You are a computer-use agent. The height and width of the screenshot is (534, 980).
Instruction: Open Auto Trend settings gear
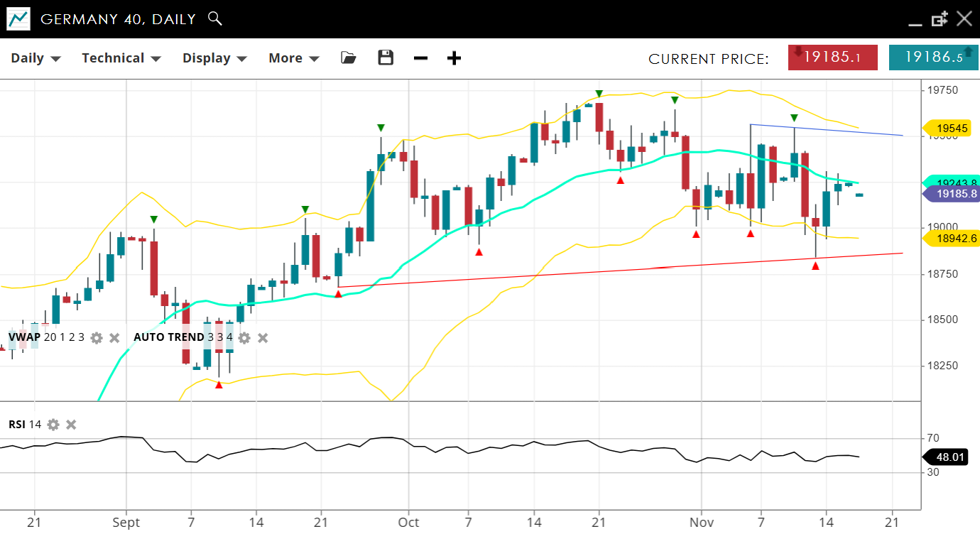pyautogui.click(x=244, y=338)
